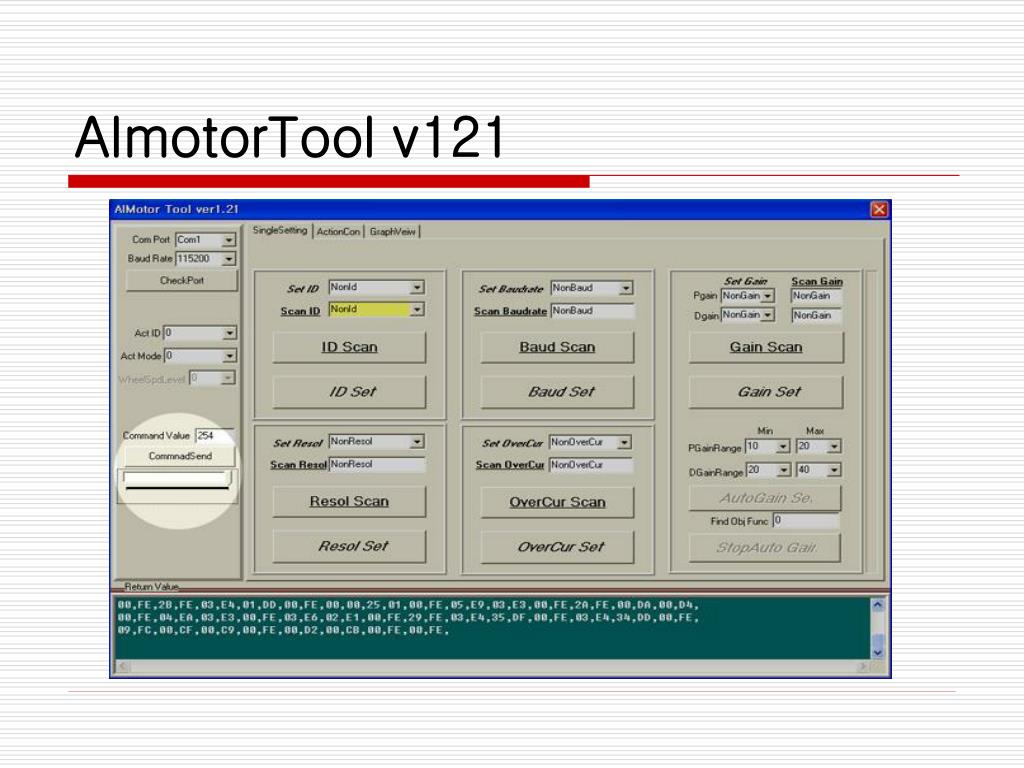Click the Baud Set button
The width and height of the screenshot is (1024, 768).
click(557, 392)
